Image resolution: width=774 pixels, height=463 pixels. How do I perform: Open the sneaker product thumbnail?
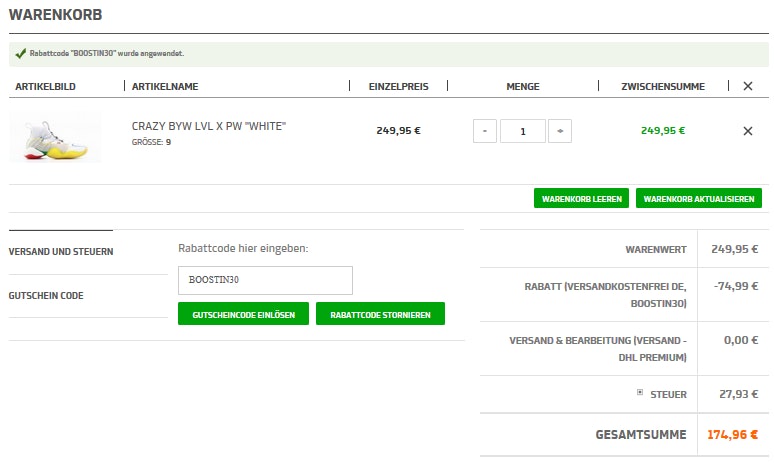pos(55,137)
